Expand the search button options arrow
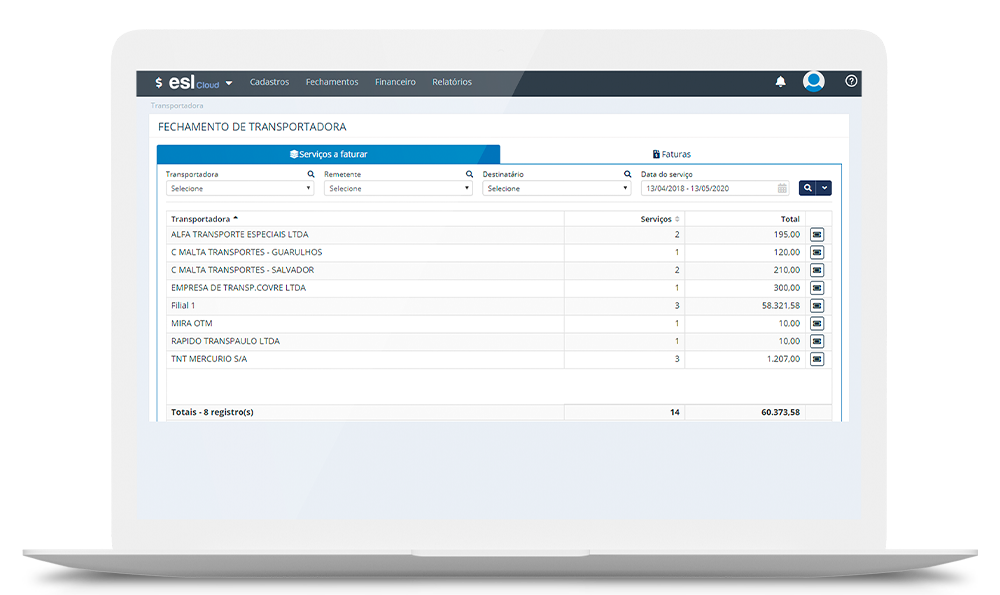Screen dimensions: 1000x595 coord(825,188)
